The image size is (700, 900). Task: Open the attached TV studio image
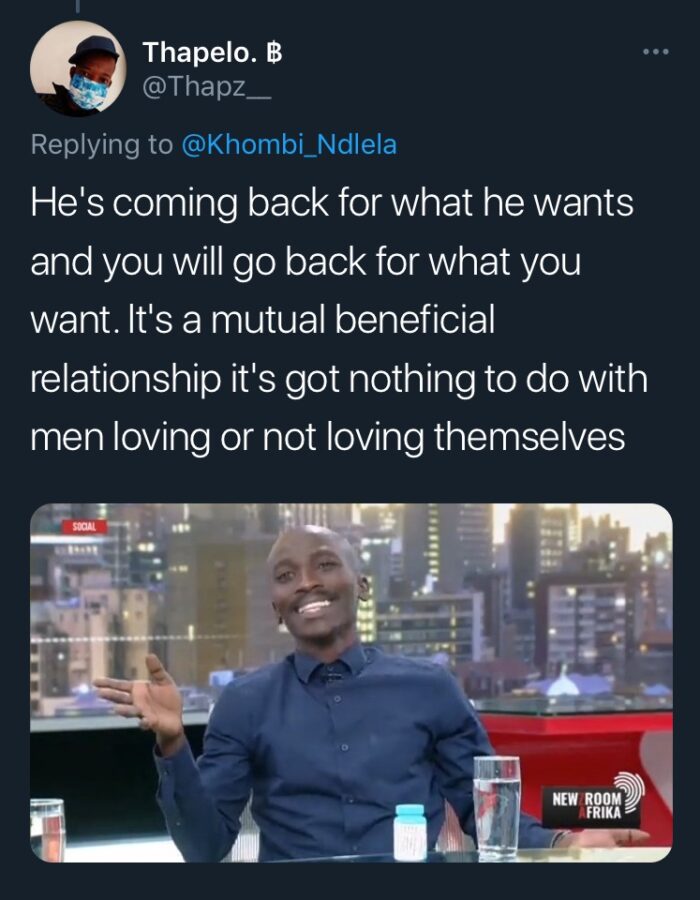(x=351, y=682)
